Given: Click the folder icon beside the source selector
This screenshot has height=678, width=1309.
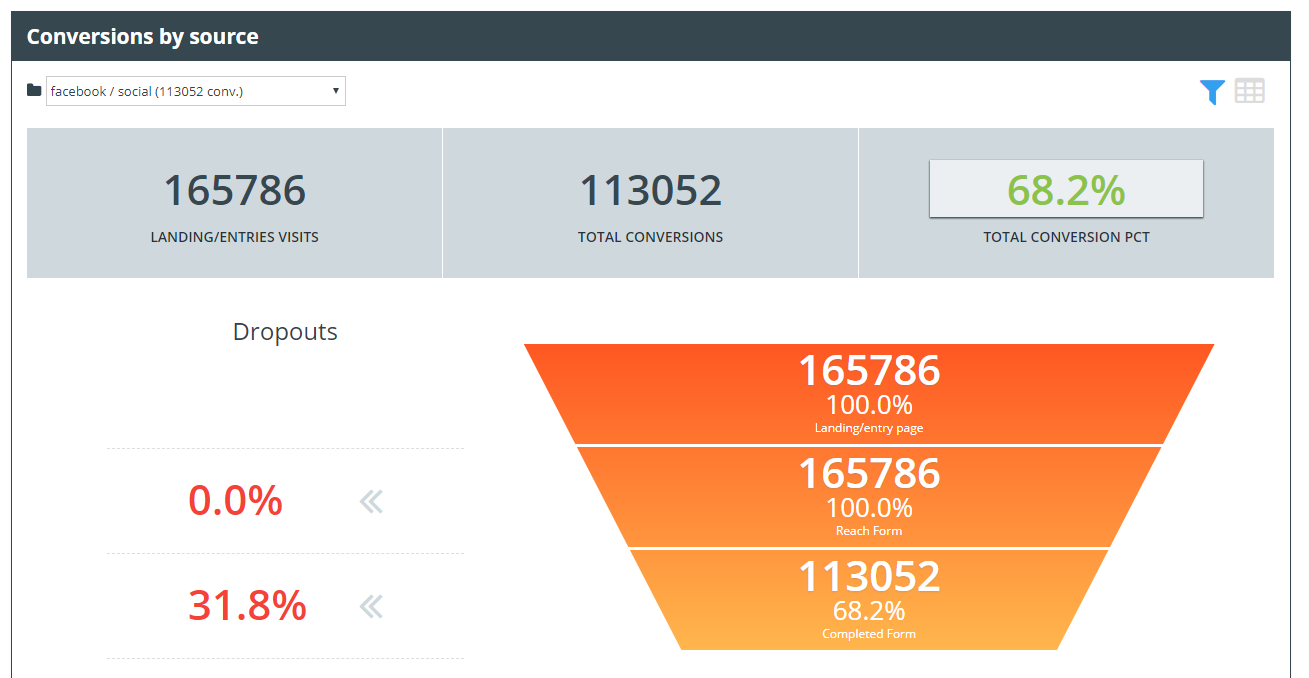Looking at the screenshot, I should click(x=34, y=91).
